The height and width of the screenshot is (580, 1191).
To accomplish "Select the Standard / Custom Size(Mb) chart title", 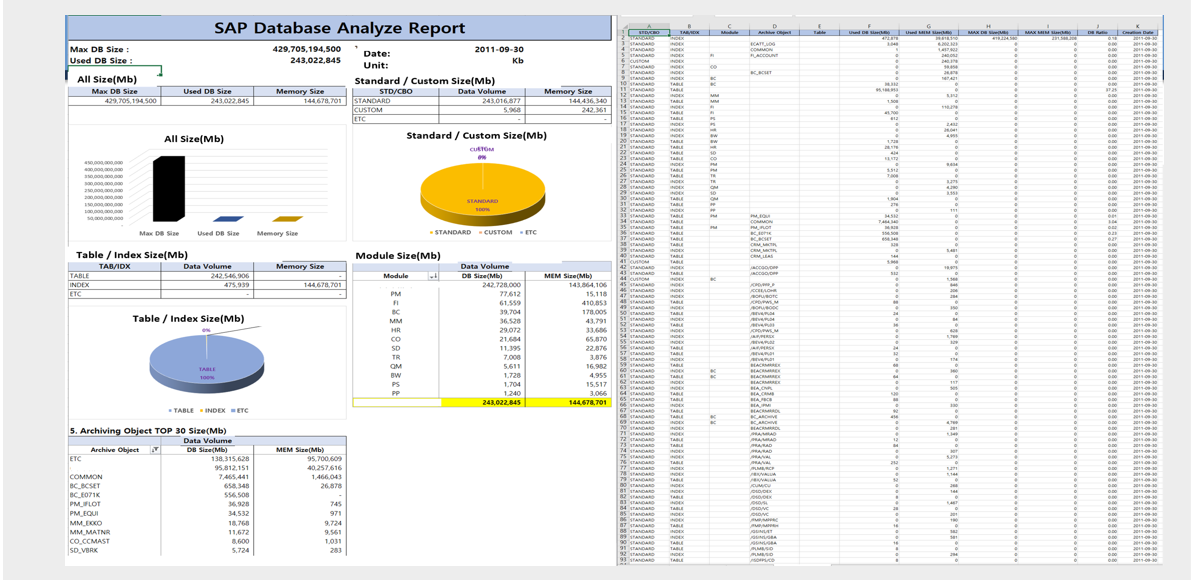I will click(x=476, y=136).
